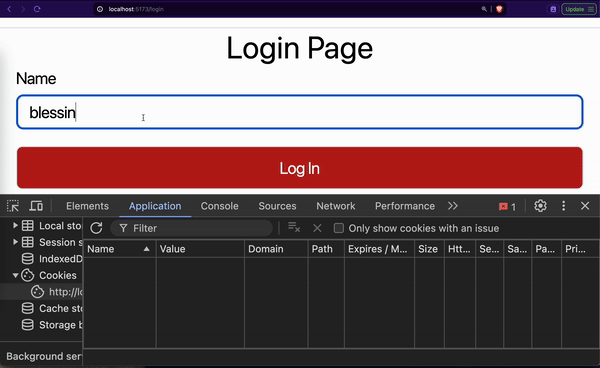Open the issues counter flag icon
The width and height of the screenshot is (600, 368).
[507, 207]
